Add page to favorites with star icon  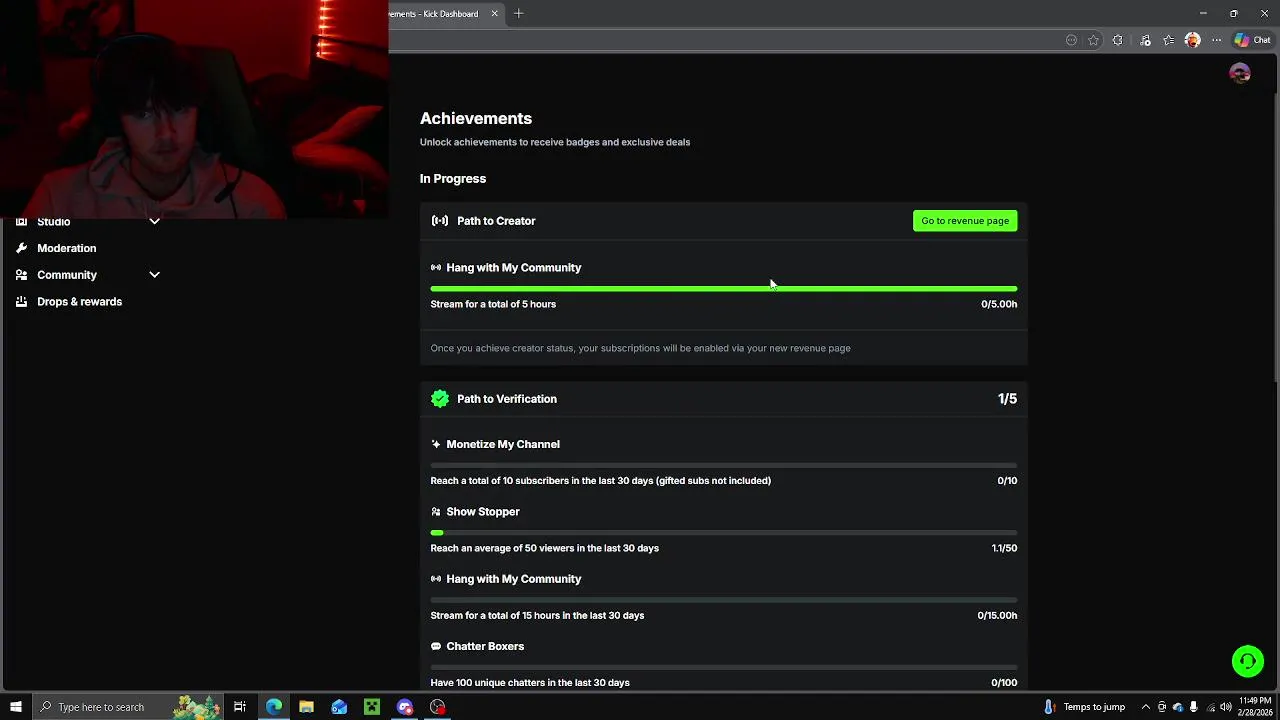click(1093, 40)
